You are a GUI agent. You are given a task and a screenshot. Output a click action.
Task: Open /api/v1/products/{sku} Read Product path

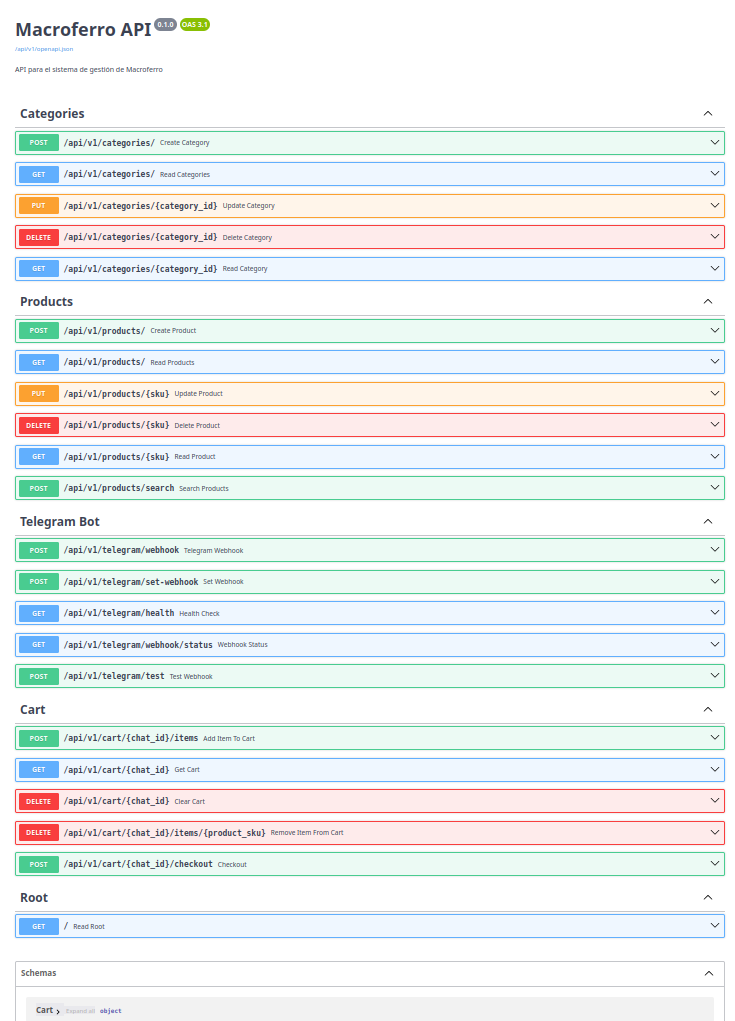pyautogui.click(x=117, y=456)
